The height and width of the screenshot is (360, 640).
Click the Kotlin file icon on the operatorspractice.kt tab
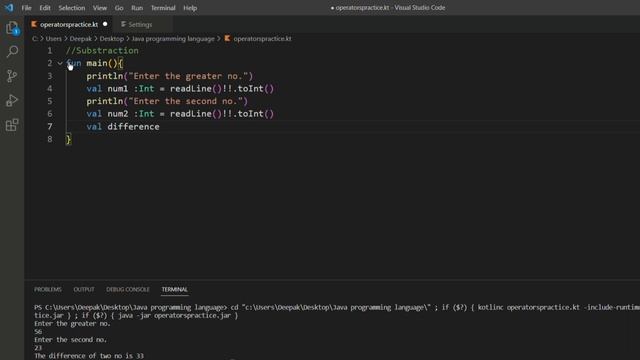pos(34,24)
